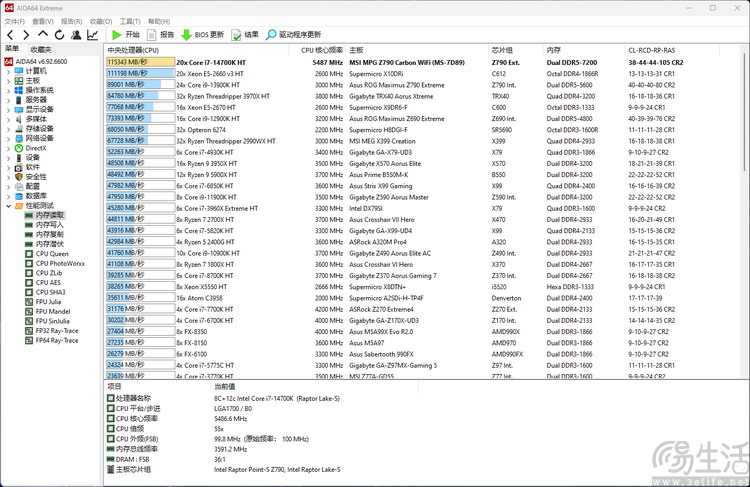Image resolution: width=750 pixels, height=487 pixels.
Task: Expand the 操作系统 tree node
Action: pyautogui.click(x=8, y=90)
